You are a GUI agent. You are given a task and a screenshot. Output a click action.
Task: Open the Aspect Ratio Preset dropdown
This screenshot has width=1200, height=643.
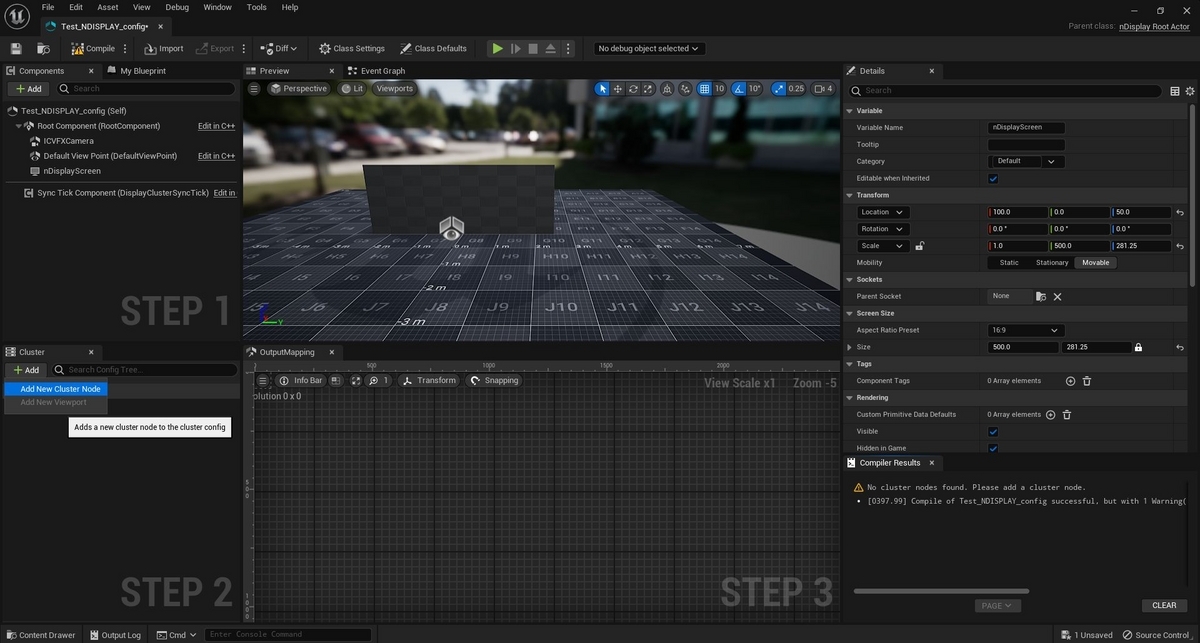pyautogui.click(x=1025, y=330)
